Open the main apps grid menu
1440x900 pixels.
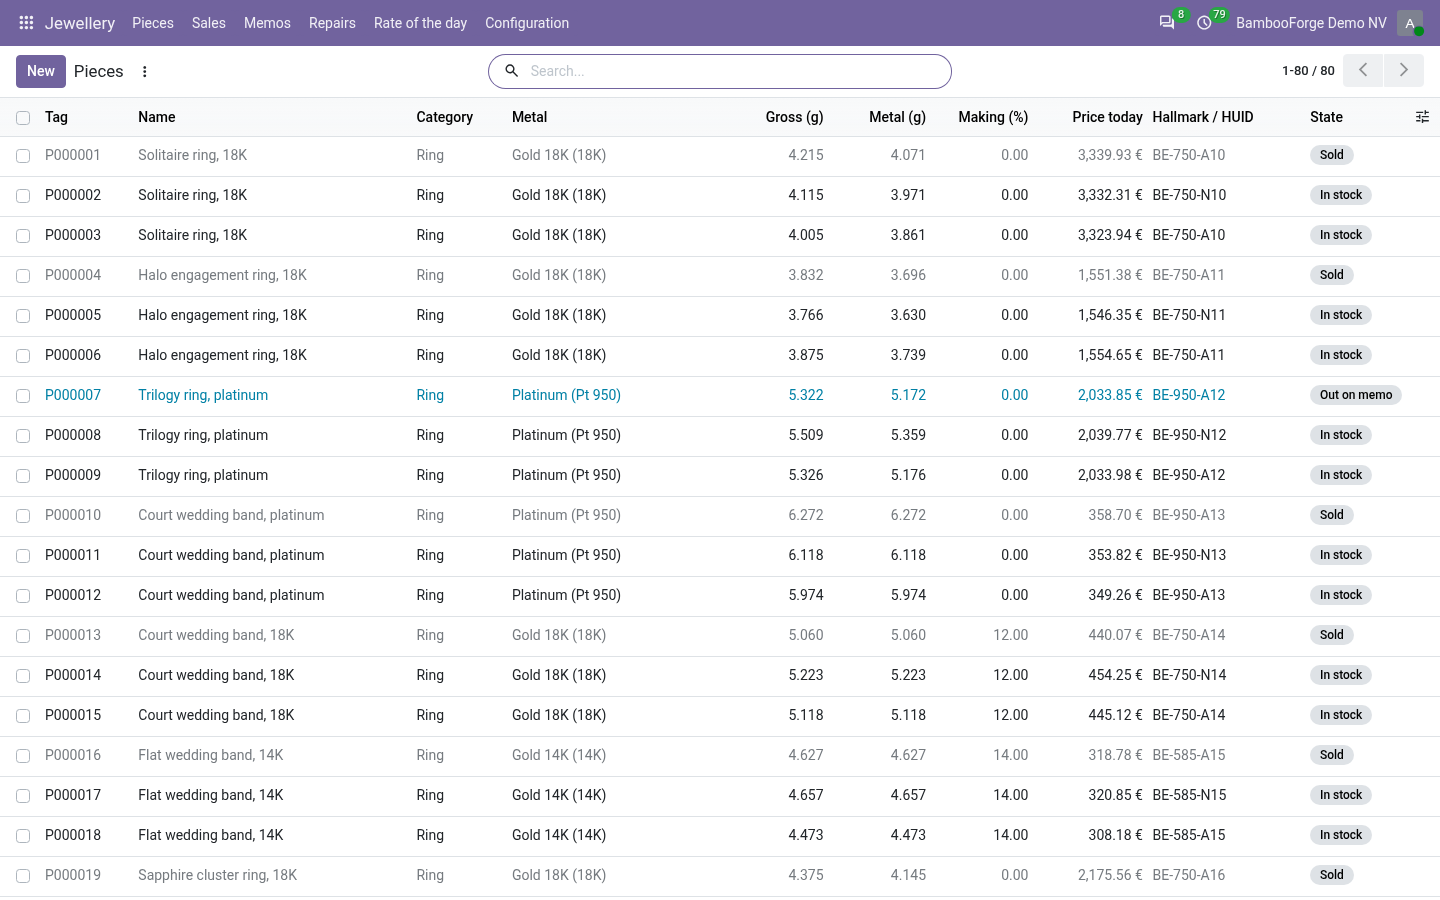click(x=26, y=22)
